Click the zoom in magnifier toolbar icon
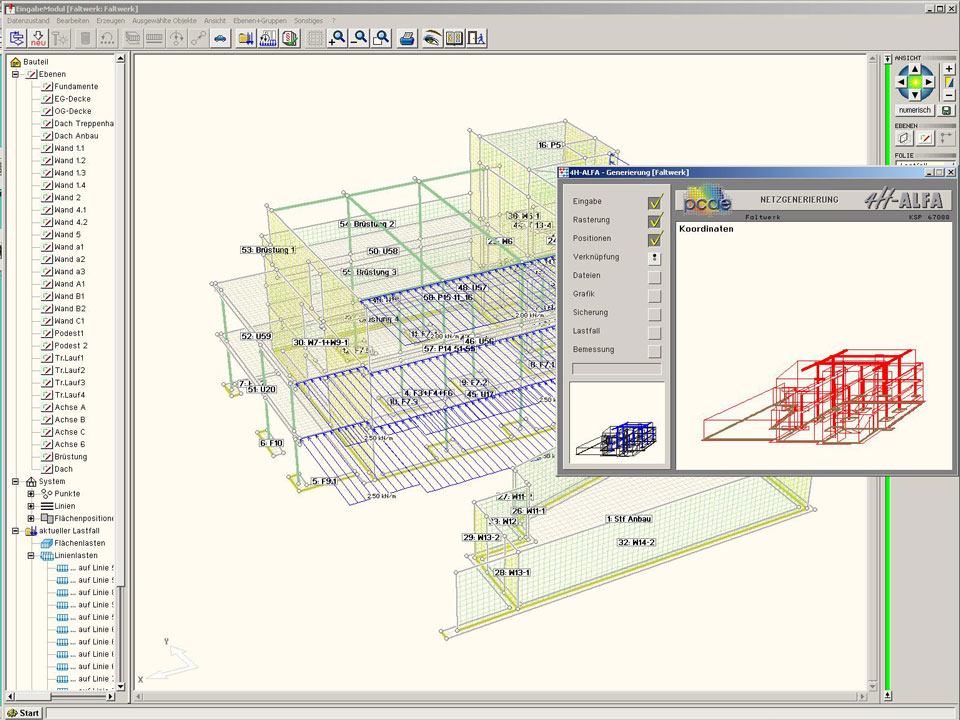The height and width of the screenshot is (720, 960). [x=338, y=38]
